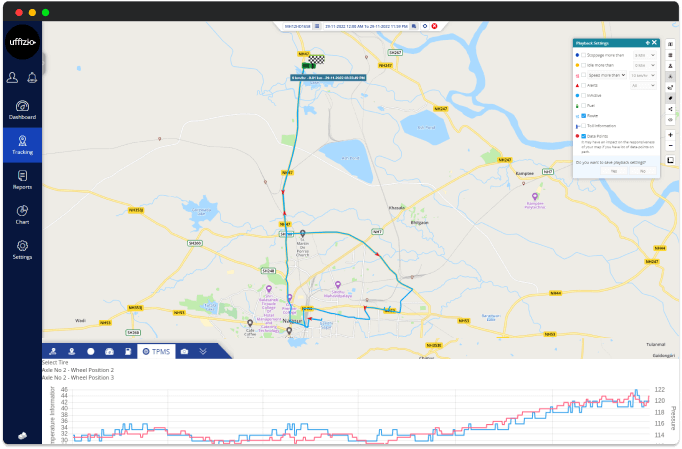Open Chart from the sidebar
The height and width of the screenshot is (449, 682).
(22, 214)
